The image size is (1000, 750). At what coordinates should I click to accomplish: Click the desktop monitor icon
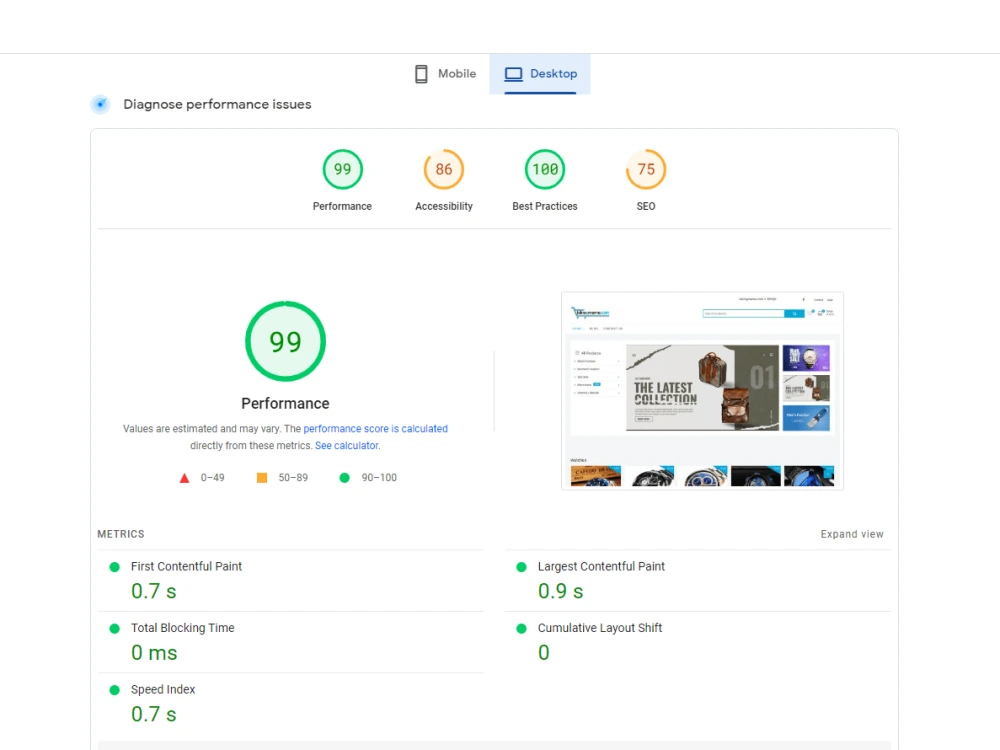[513, 74]
